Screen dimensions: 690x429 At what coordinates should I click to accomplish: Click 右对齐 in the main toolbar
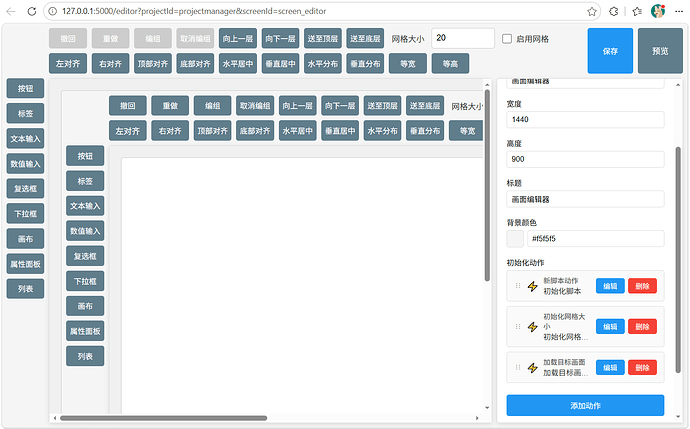[110, 64]
